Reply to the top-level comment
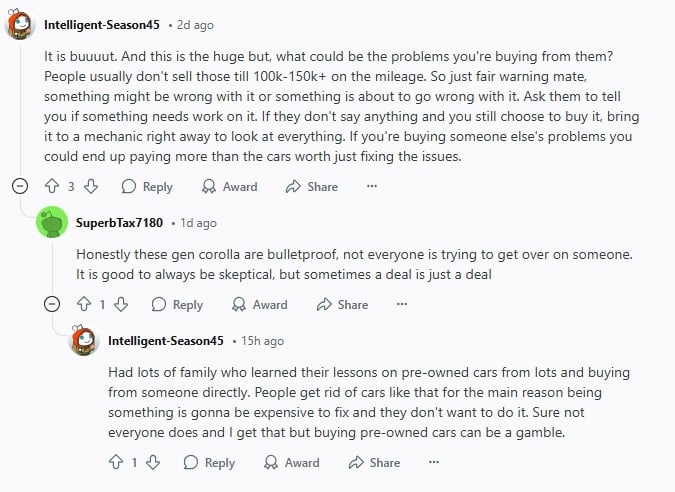 click(x=147, y=186)
